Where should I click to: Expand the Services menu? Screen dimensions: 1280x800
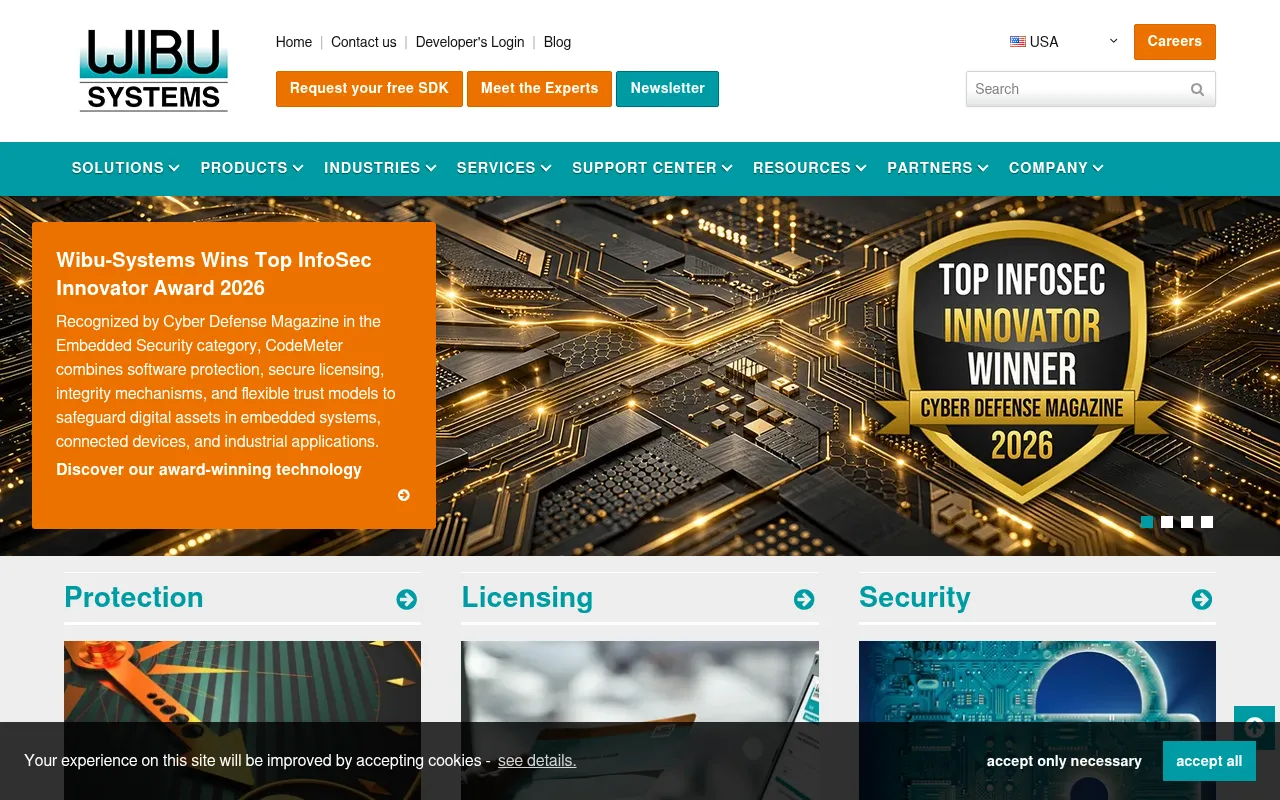504,168
